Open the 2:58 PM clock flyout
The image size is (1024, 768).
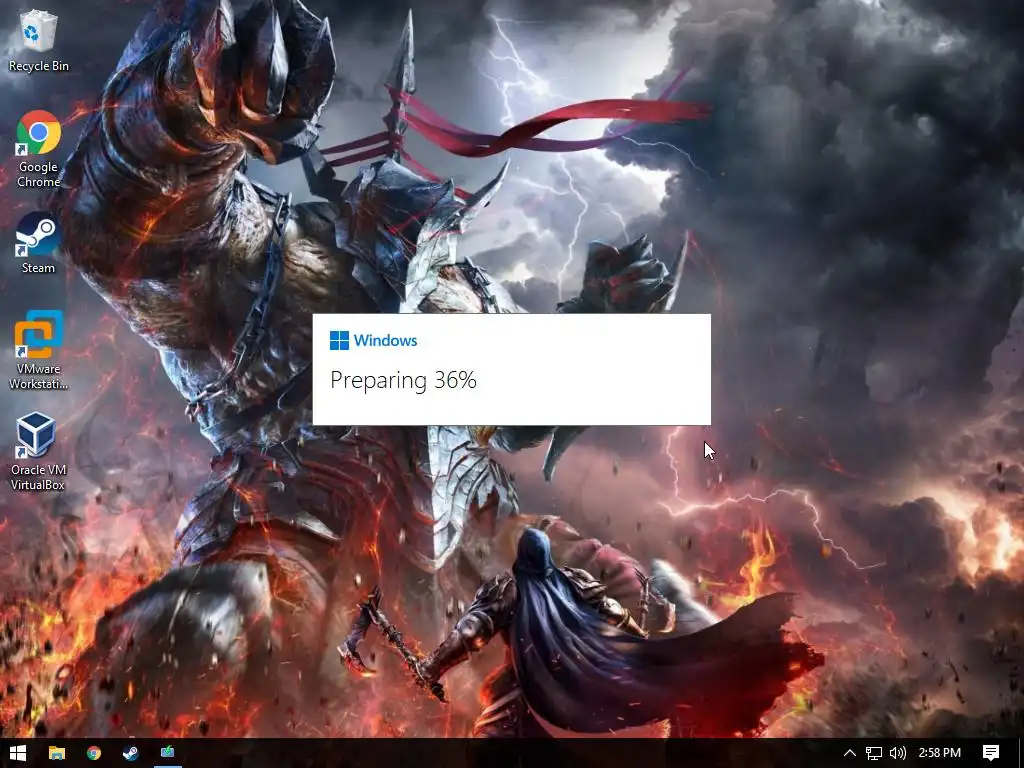[x=940, y=753]
